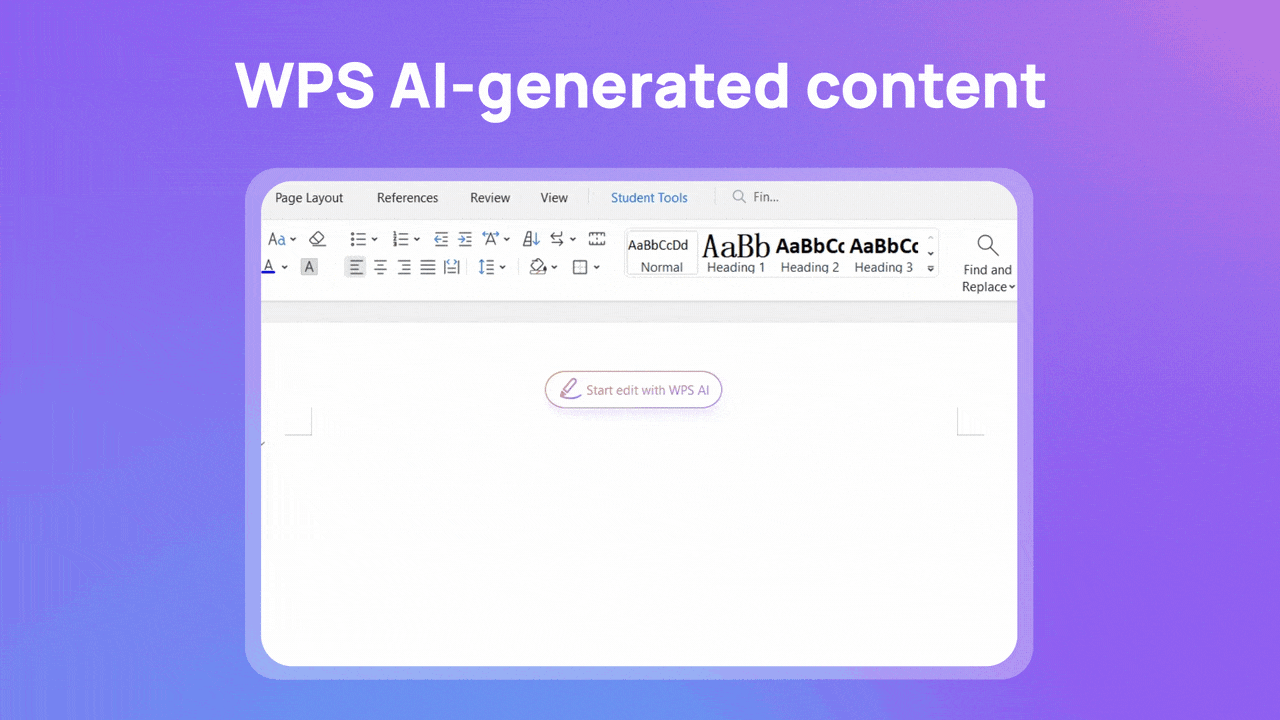The image size is (1280, 720).
Task: Apply the Normal style
Action: pos(662,254)
